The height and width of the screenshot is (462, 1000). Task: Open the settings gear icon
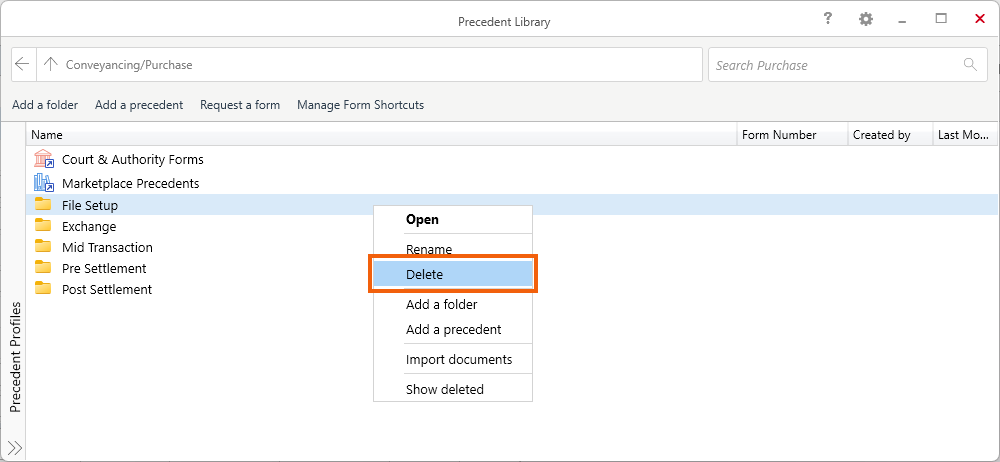point(865,19)
